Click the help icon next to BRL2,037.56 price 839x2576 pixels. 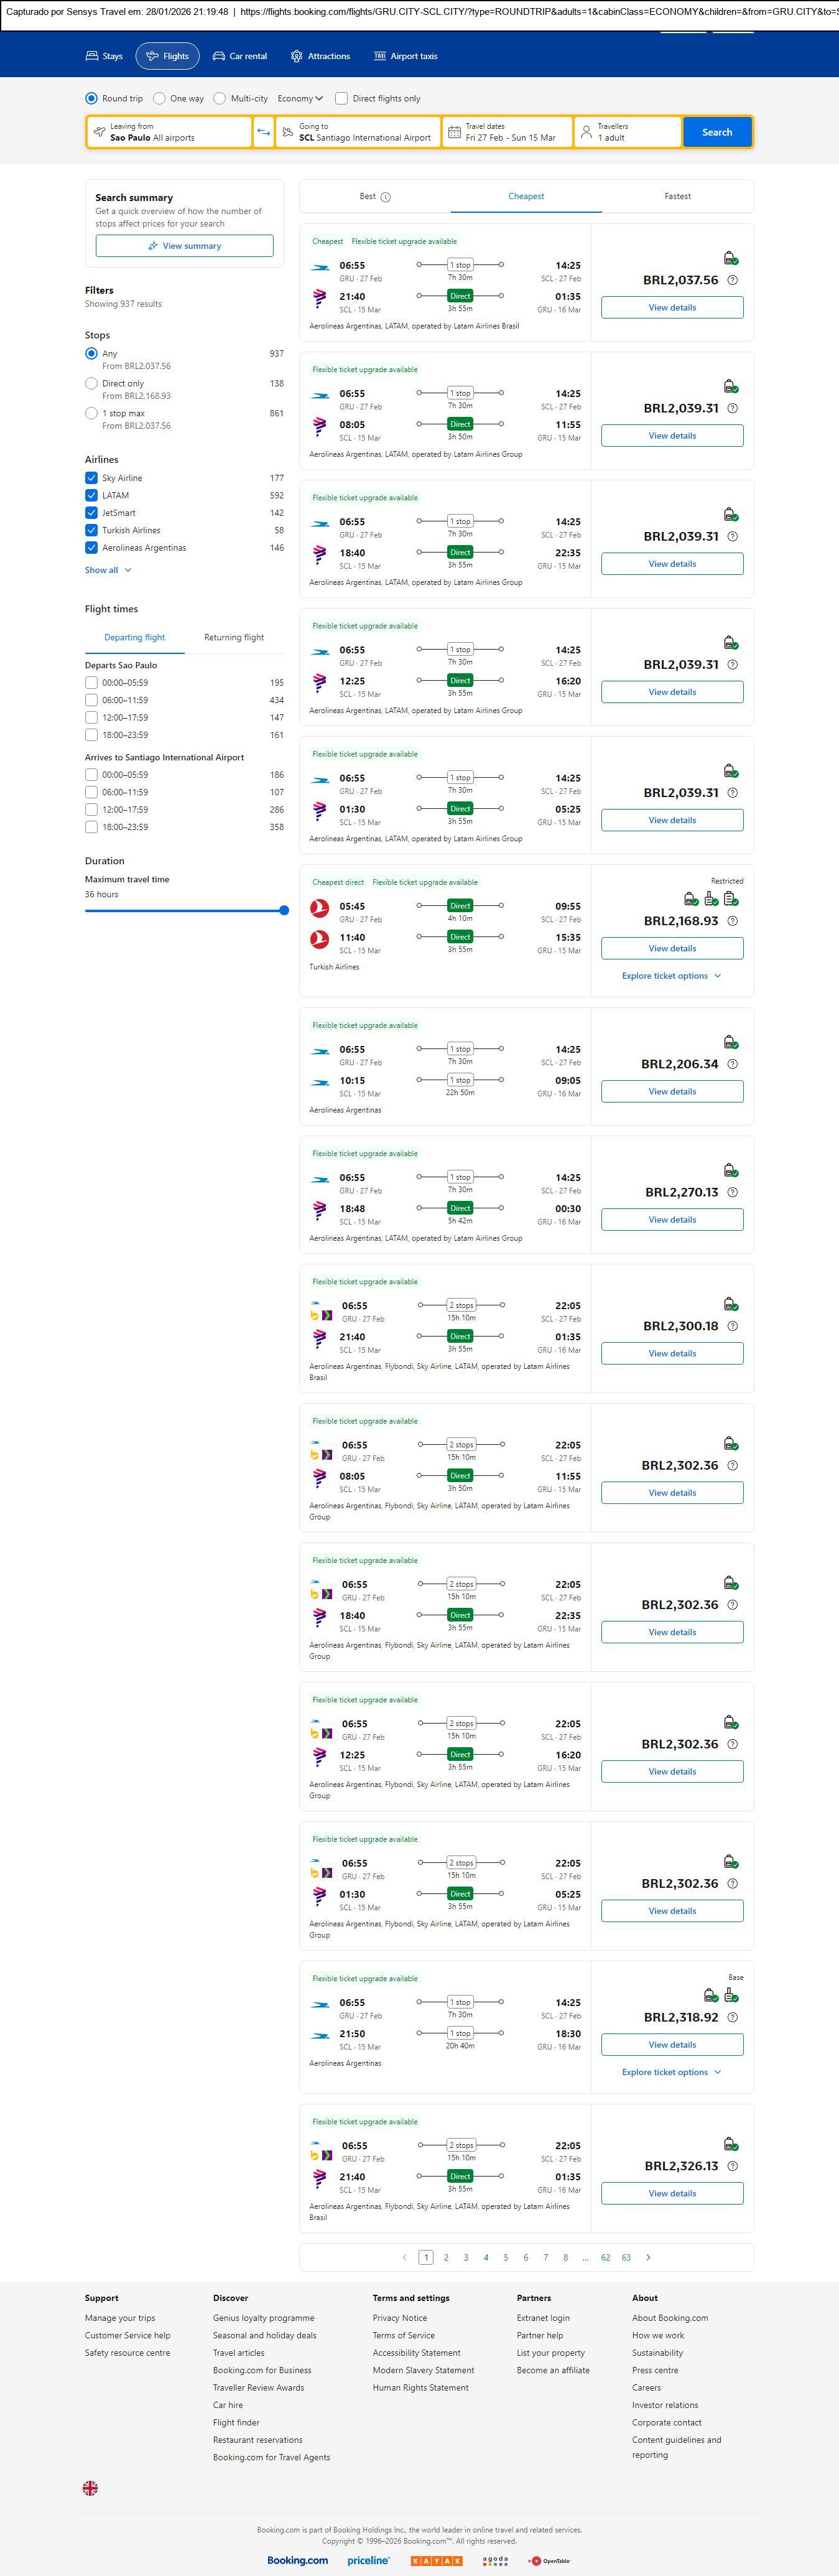[x=732, y=281]
